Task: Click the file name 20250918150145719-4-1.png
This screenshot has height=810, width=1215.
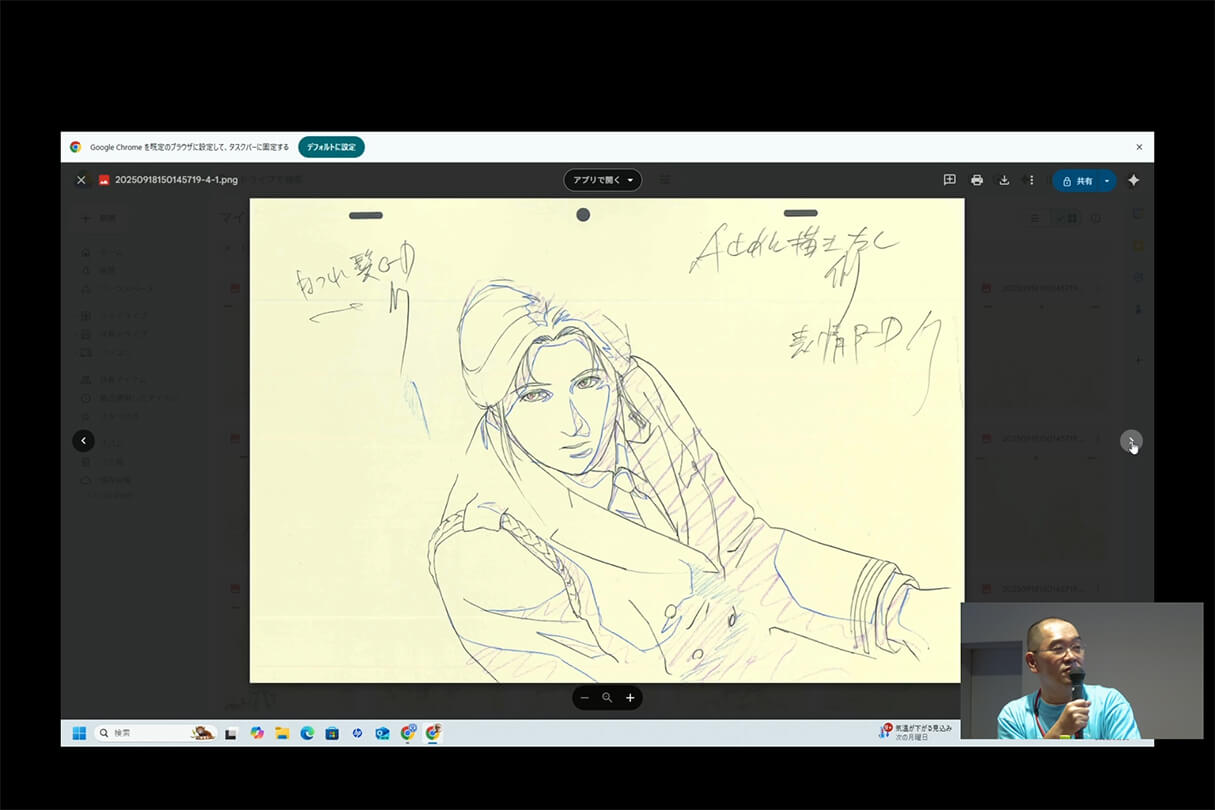Action: pos(176,180)
